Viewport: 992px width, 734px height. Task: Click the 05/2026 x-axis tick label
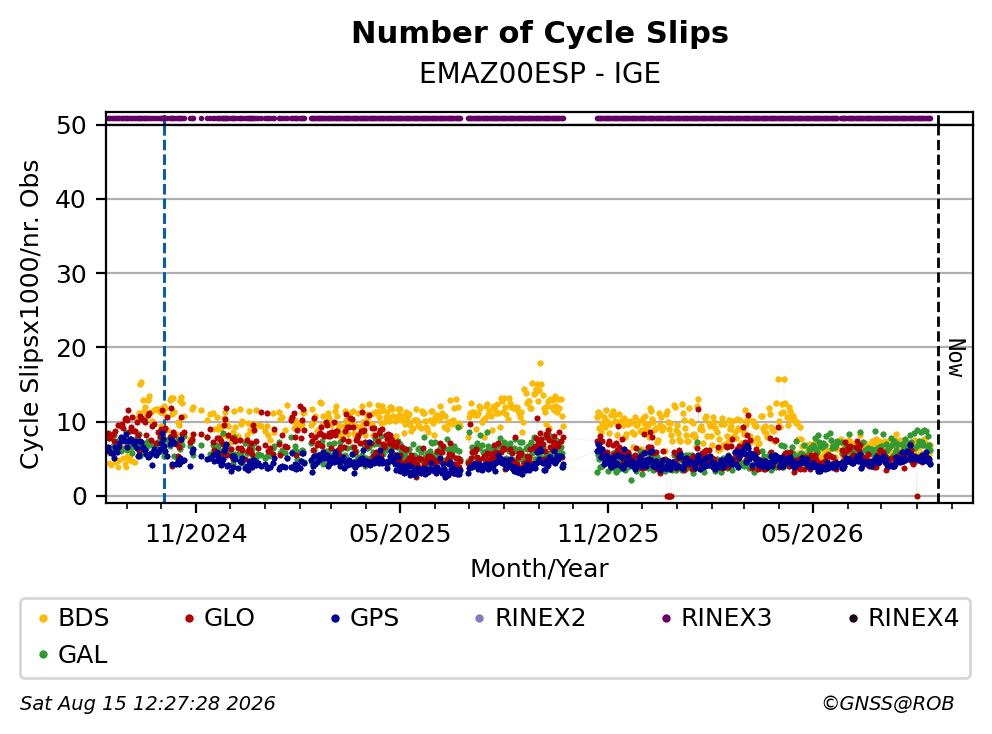(x=812, y=534)
